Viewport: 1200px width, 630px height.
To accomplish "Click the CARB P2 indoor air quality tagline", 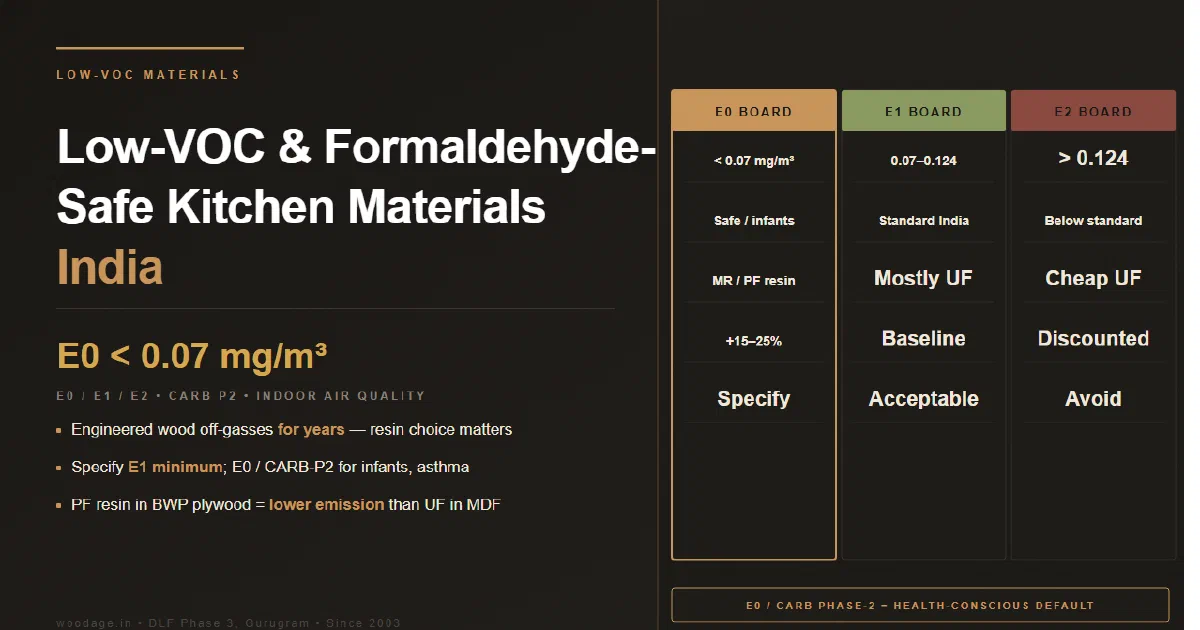I will pyautogui.click(x=241, y=396).
